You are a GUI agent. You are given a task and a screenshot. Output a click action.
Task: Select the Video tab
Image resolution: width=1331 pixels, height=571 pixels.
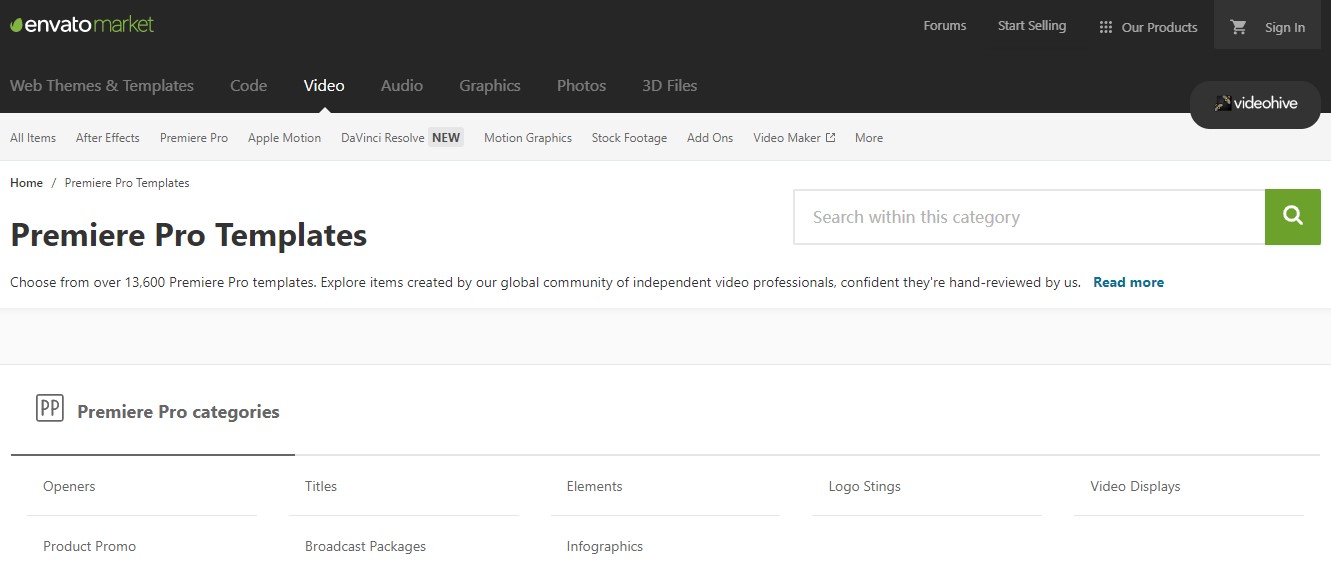click(x=324, y=86)
